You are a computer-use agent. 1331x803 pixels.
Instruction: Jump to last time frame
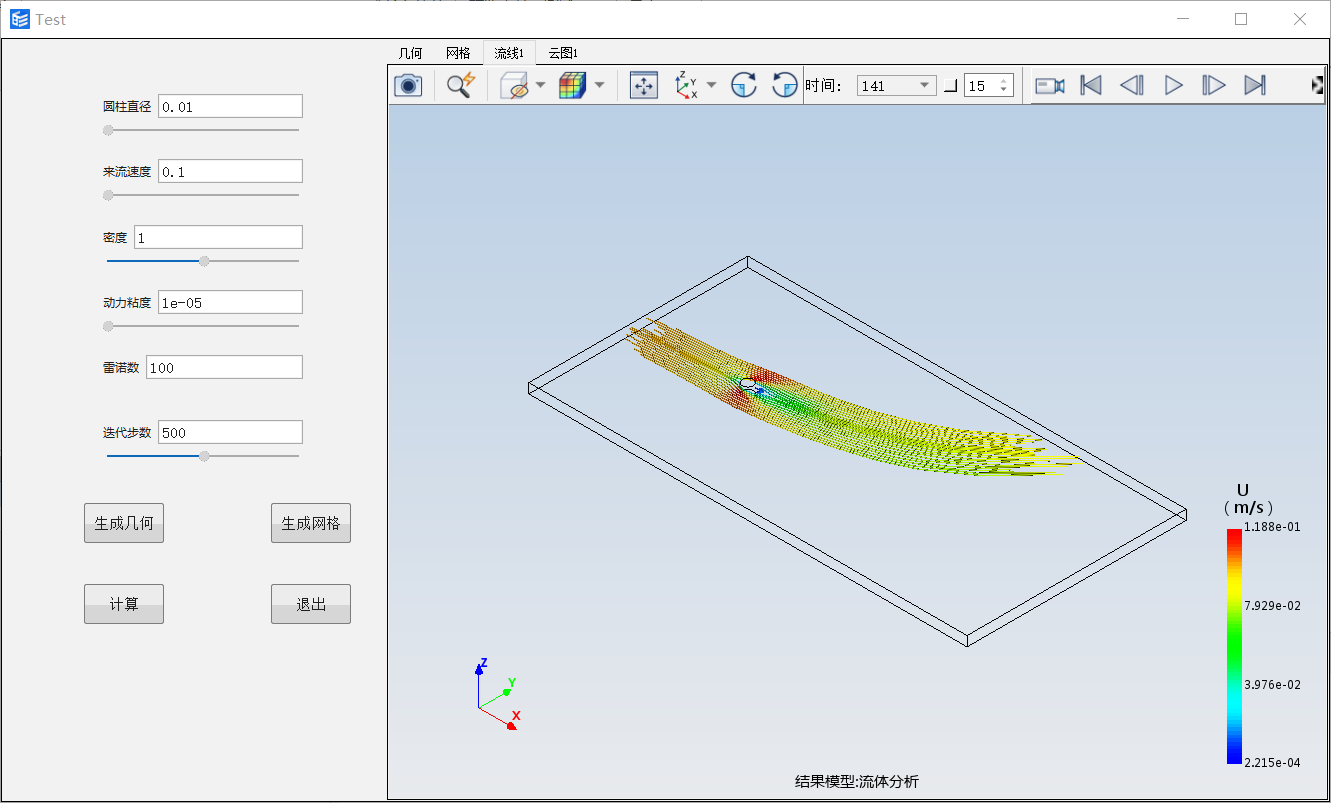pyautogui.click(x=1255, y=86)
